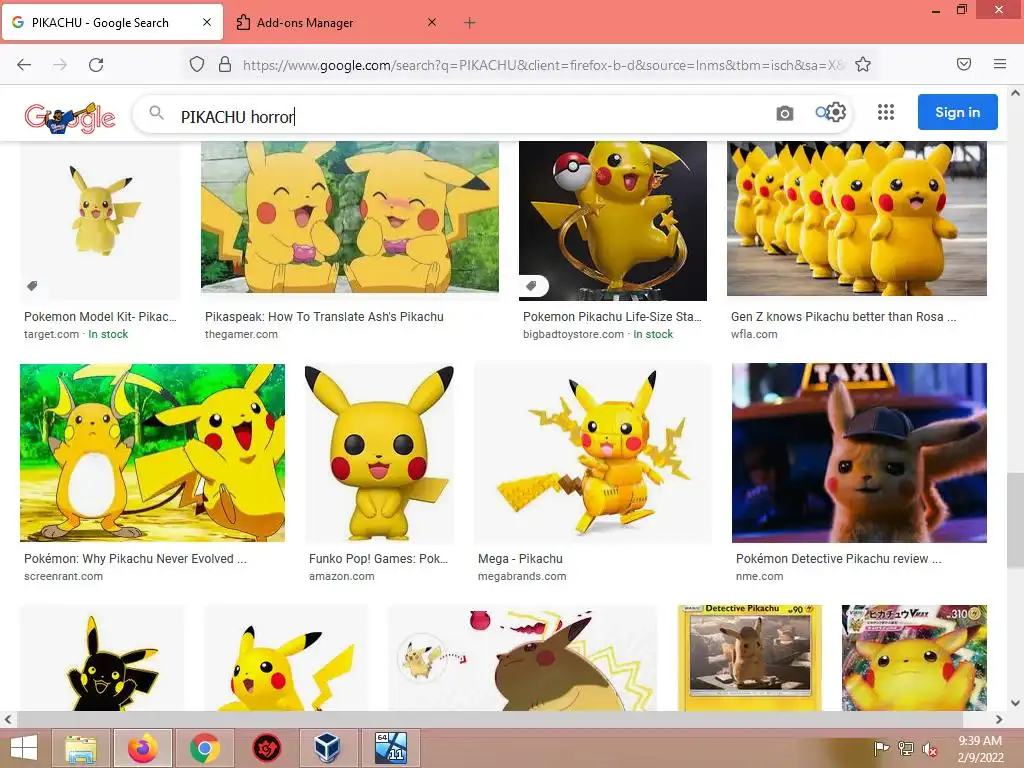This screenshot has width=1024, height=768.
Task: Reload the current page
Action: click(x=96, y=65)
